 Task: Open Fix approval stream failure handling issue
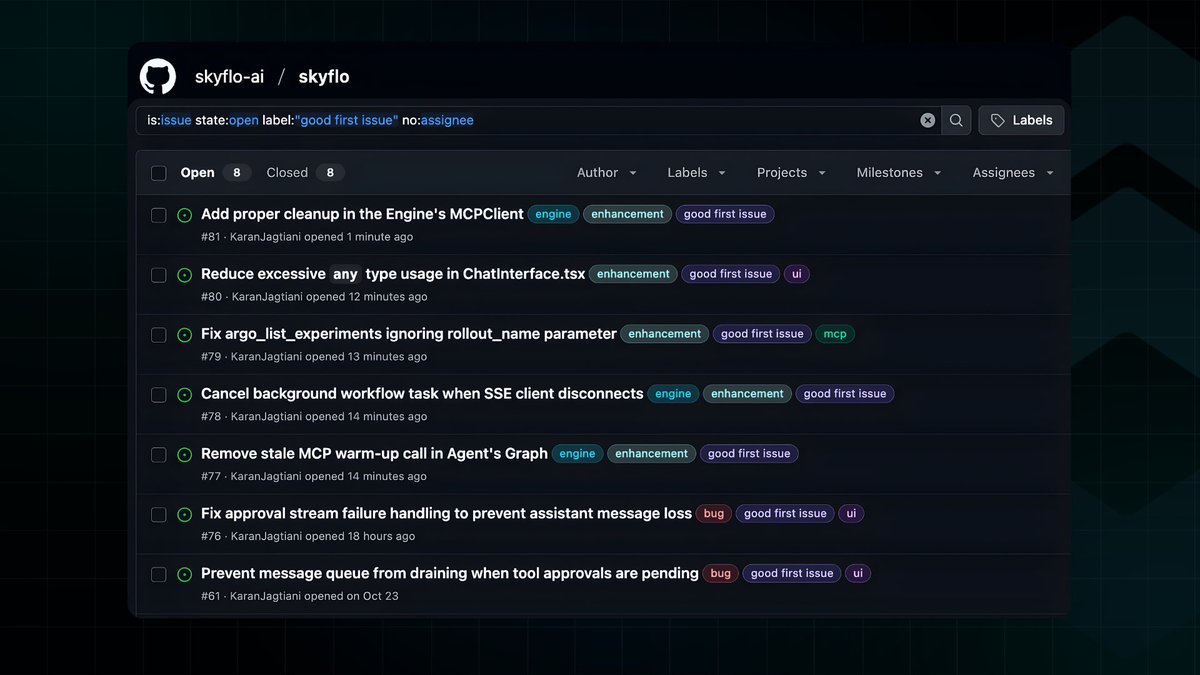[446, 514]
